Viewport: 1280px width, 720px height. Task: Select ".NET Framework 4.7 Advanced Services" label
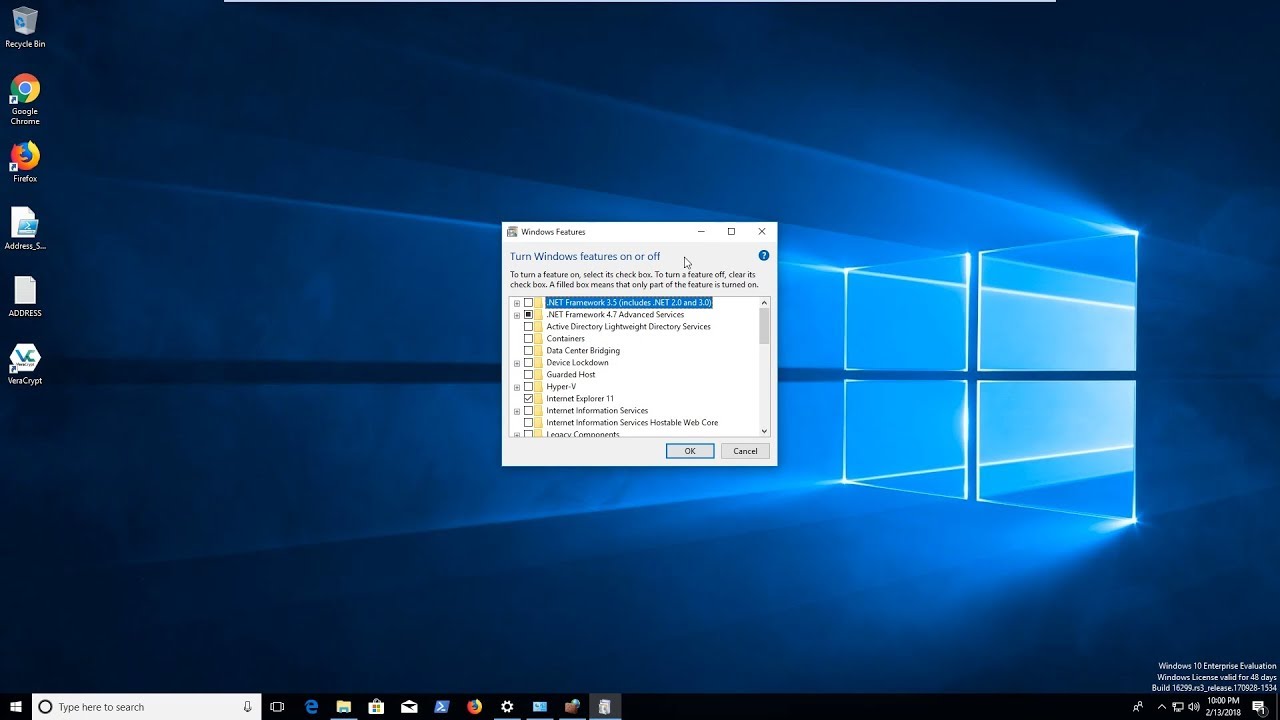(x=615, y=315)
